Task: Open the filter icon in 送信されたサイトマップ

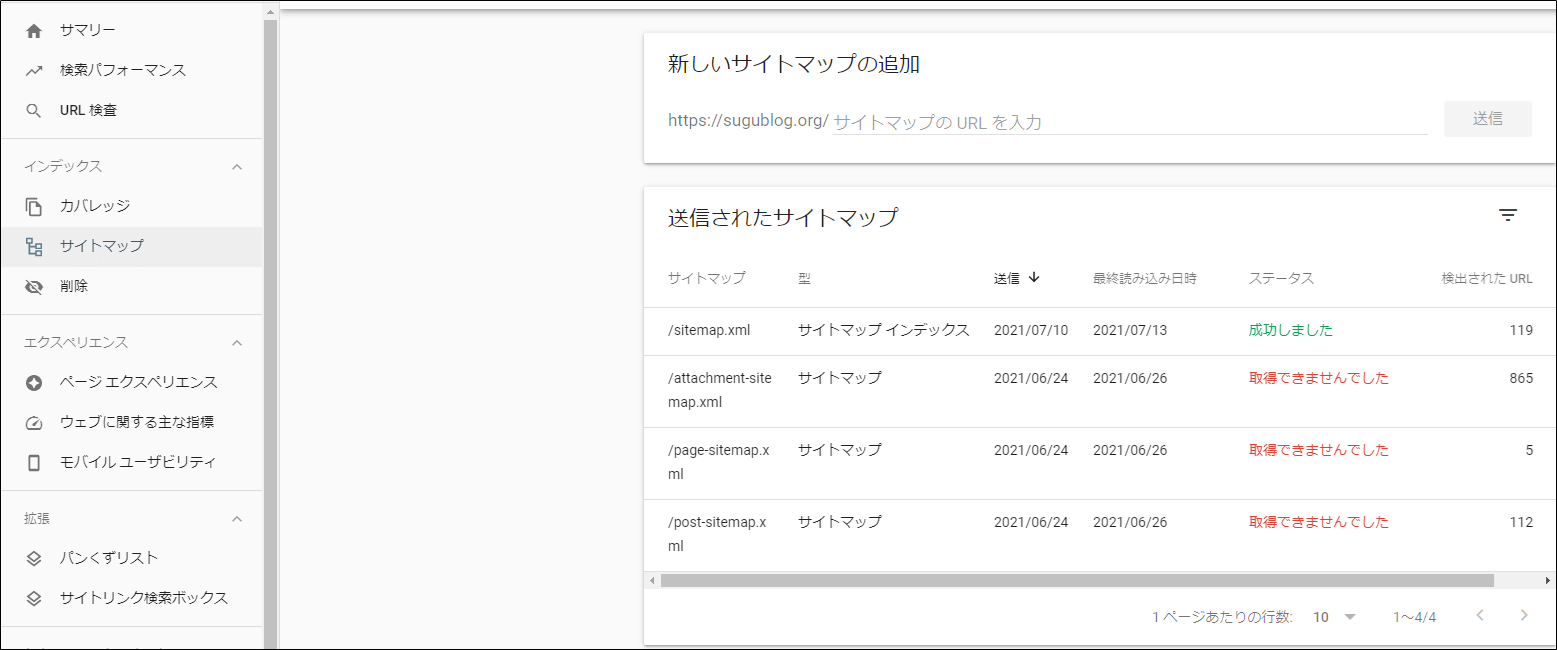Action: [x=1508, y=215]
